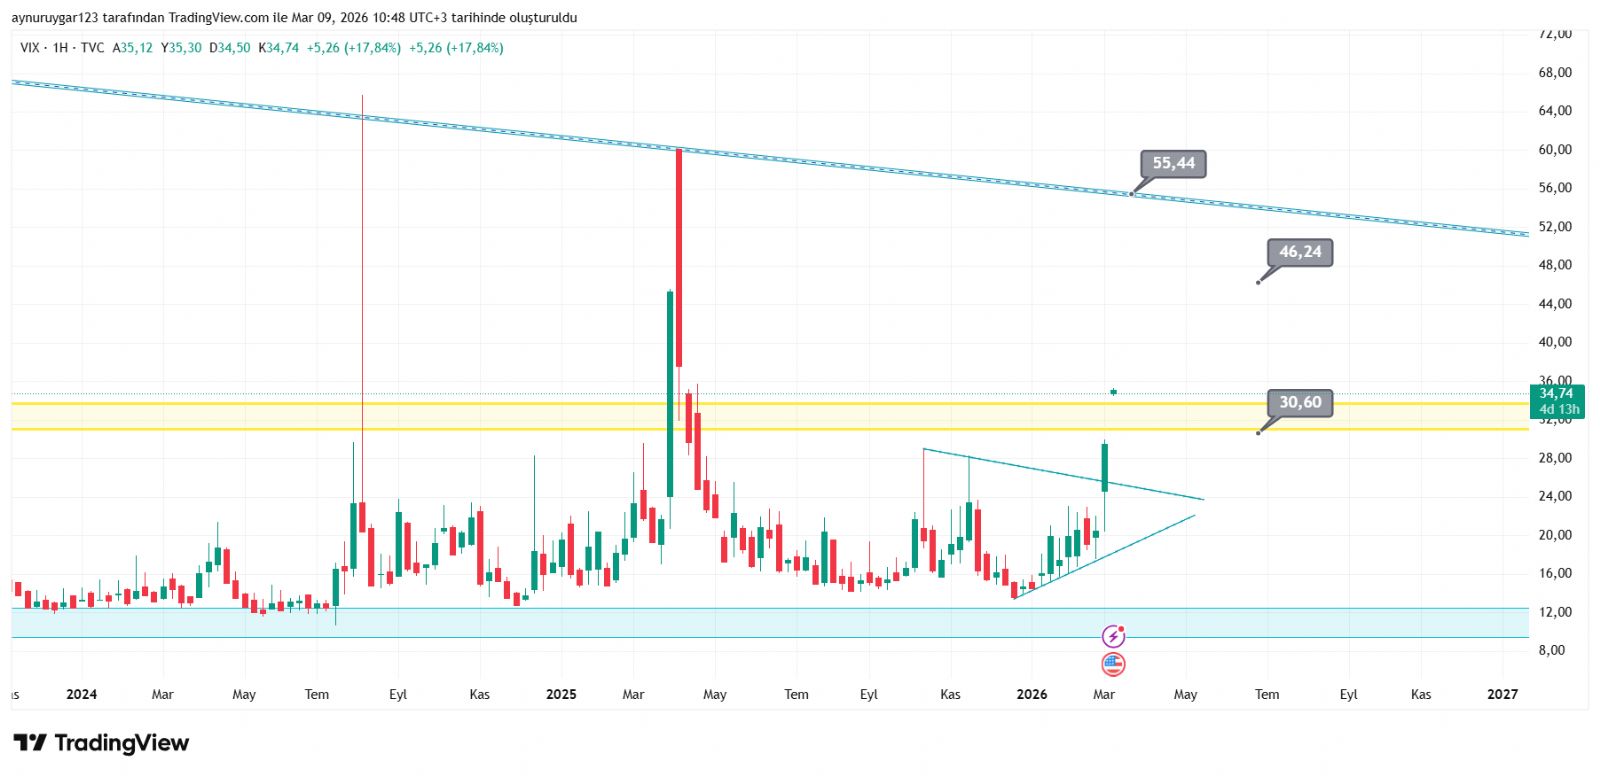
Task: Click the VIX symbol name in legend
Action: point(30,48)
